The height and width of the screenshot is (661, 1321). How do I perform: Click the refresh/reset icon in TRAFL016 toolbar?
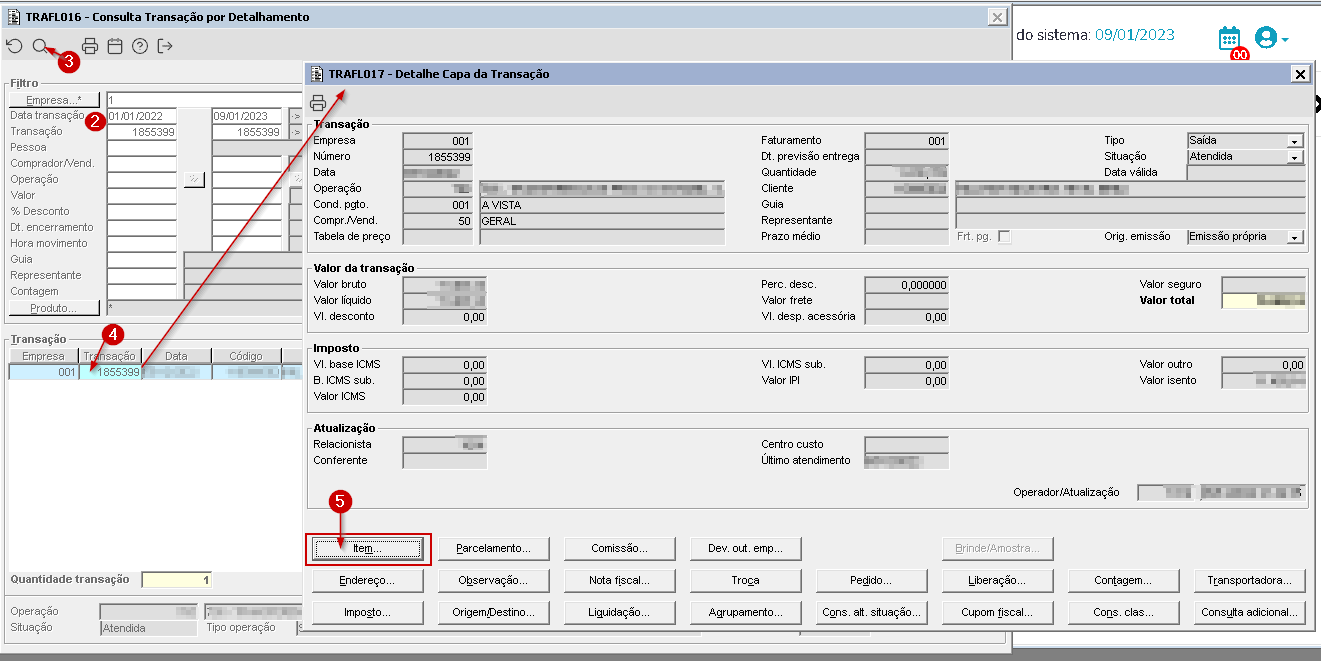14,46
